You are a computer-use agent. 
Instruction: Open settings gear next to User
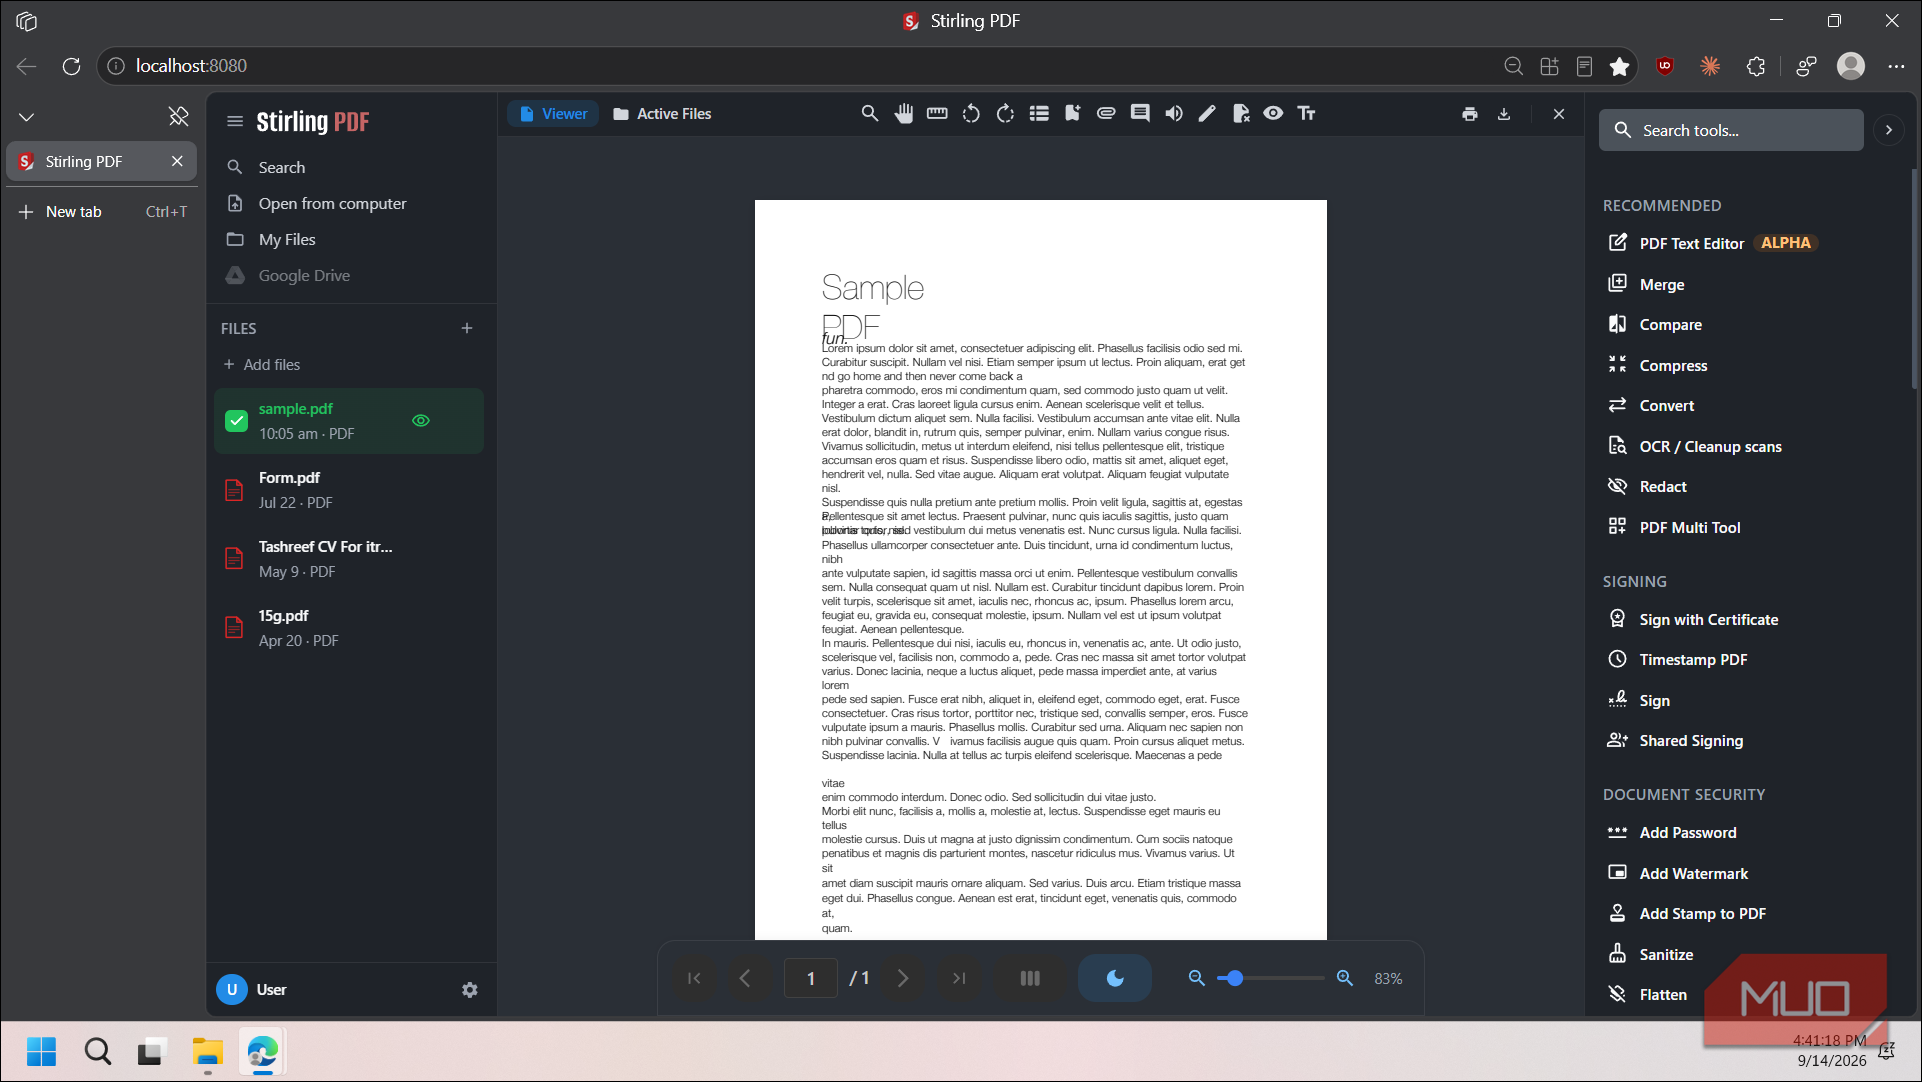point(470,990)
